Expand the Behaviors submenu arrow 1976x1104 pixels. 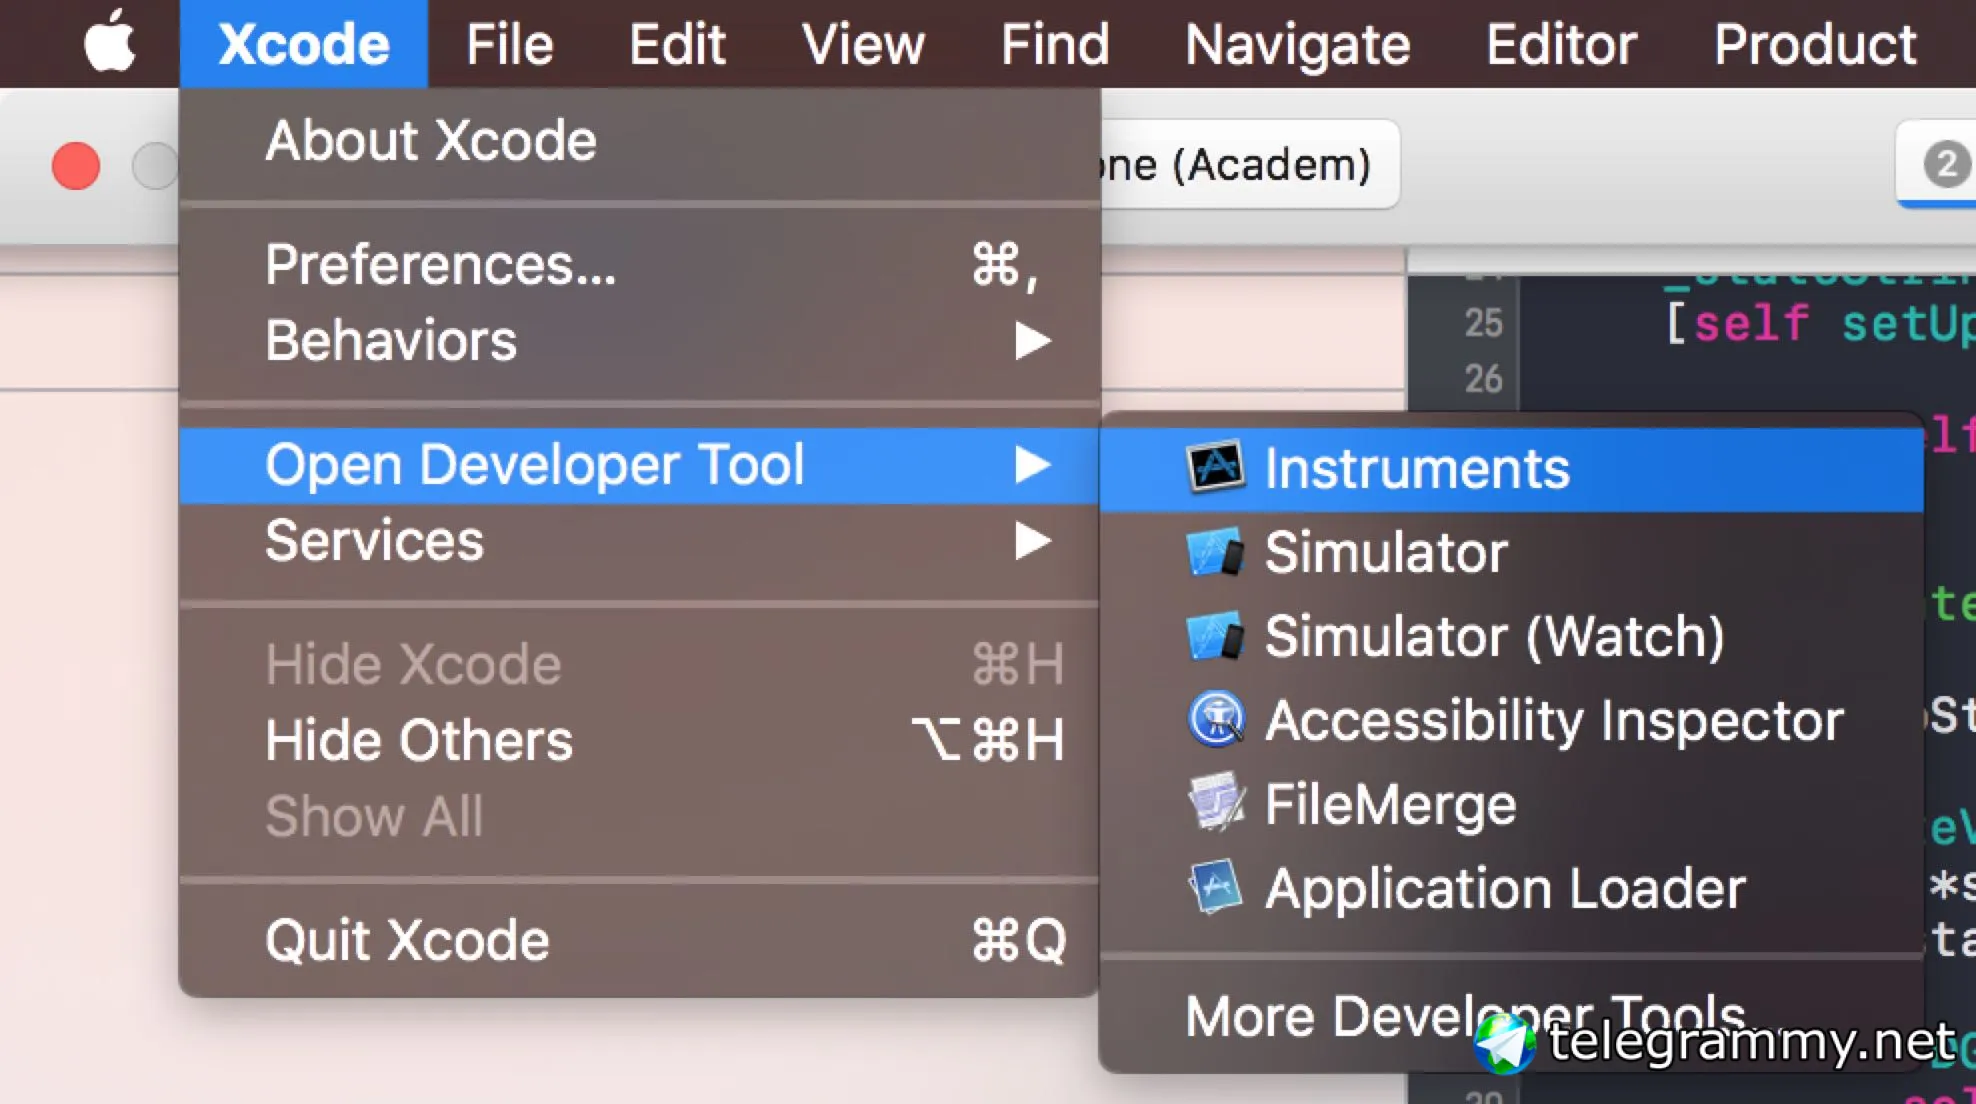pos(1032,341)
